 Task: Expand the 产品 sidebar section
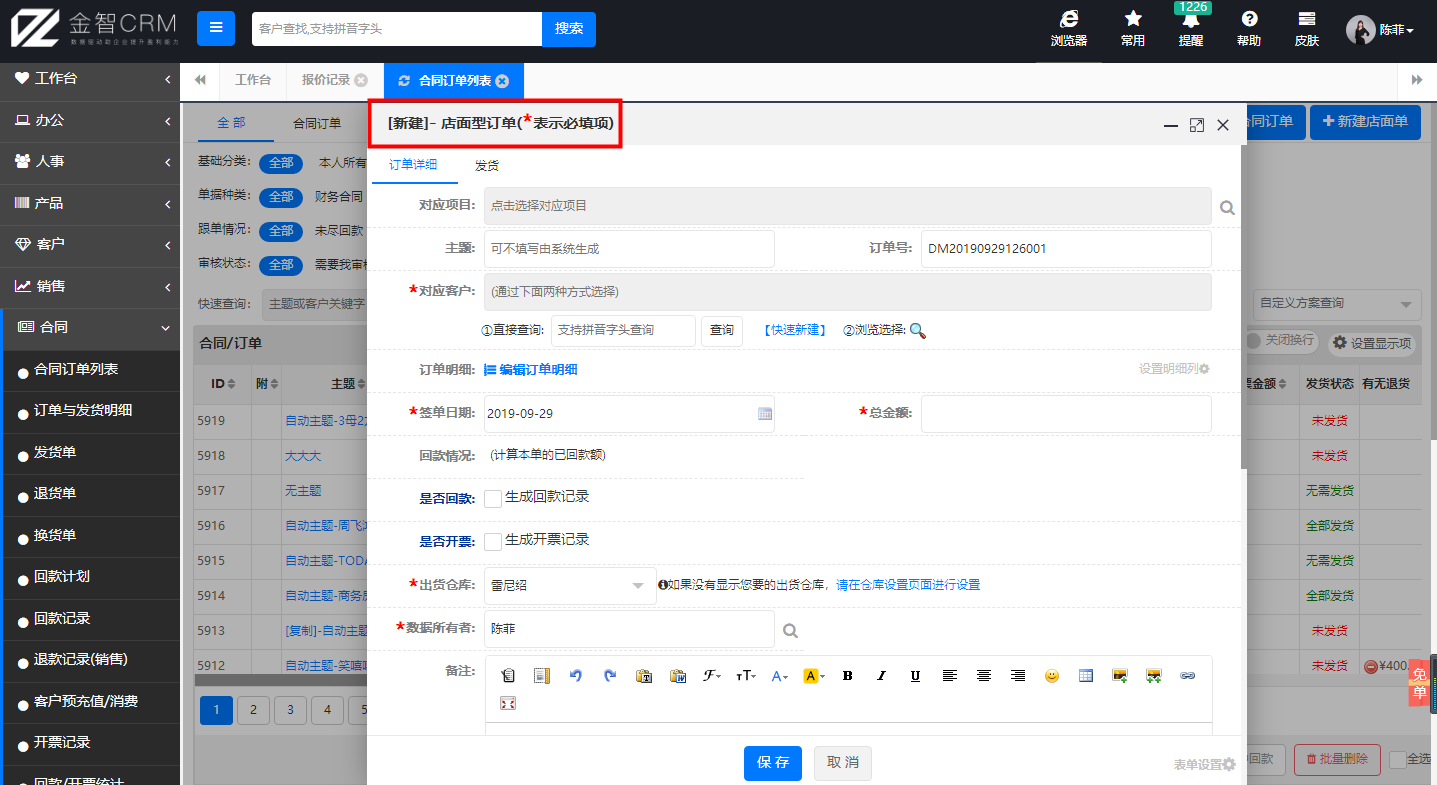point(90,203)
